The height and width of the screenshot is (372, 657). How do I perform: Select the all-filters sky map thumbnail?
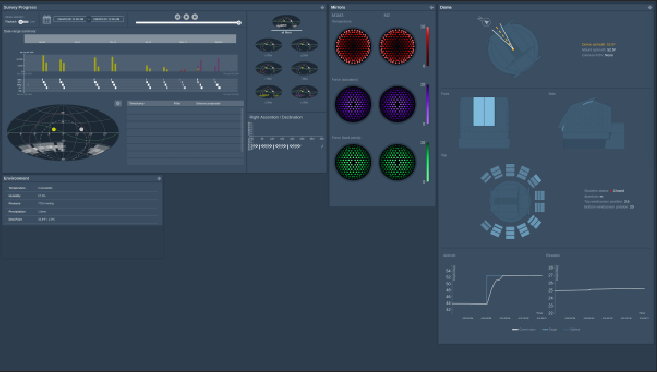(x=286, y=24)
